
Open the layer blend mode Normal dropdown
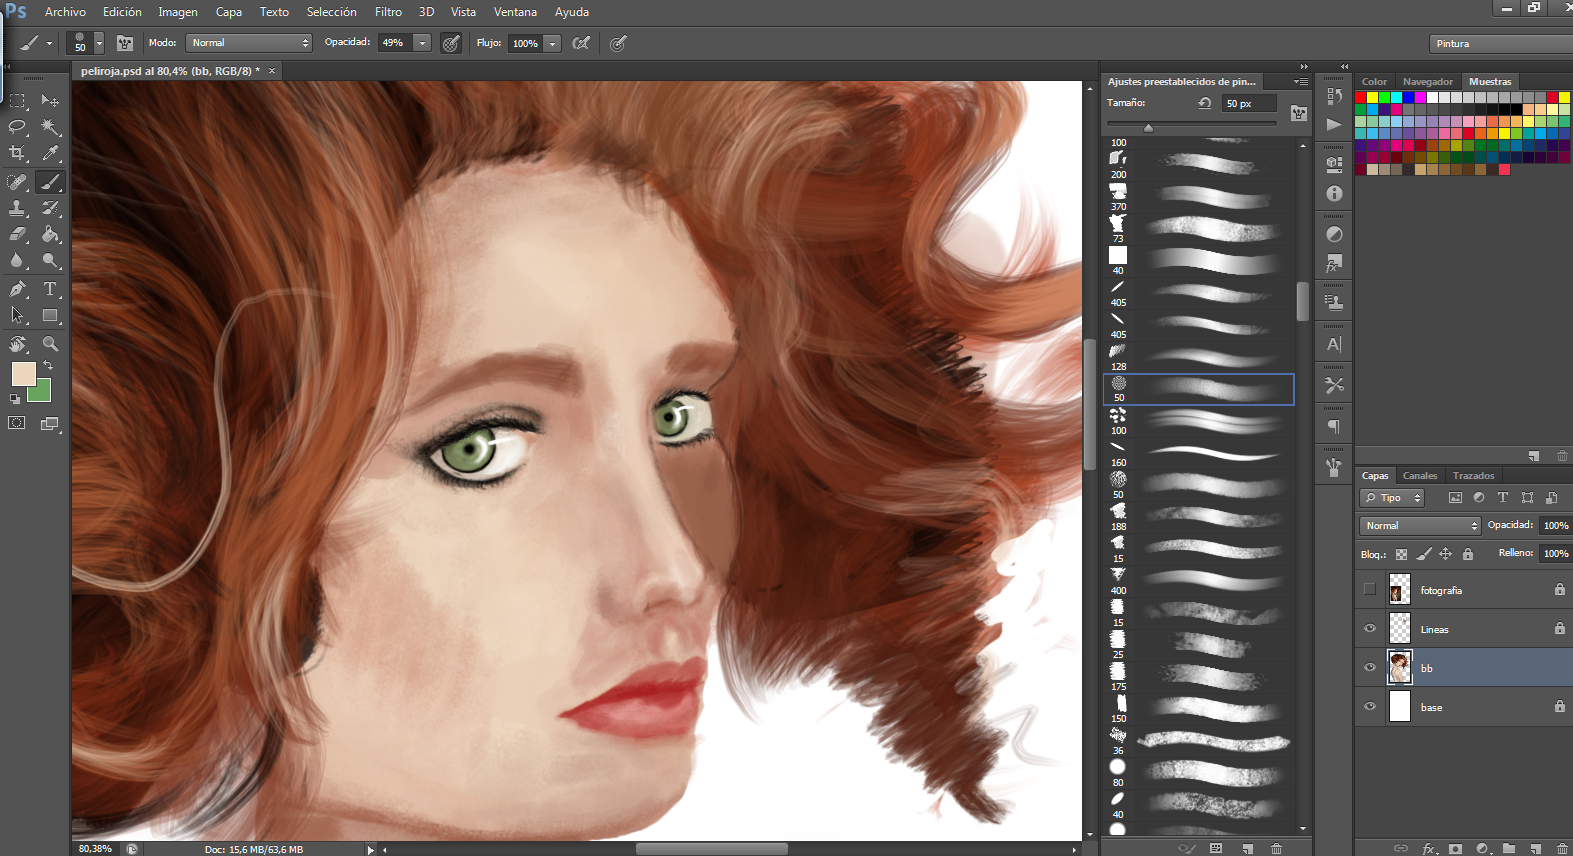pos(1420,525)
